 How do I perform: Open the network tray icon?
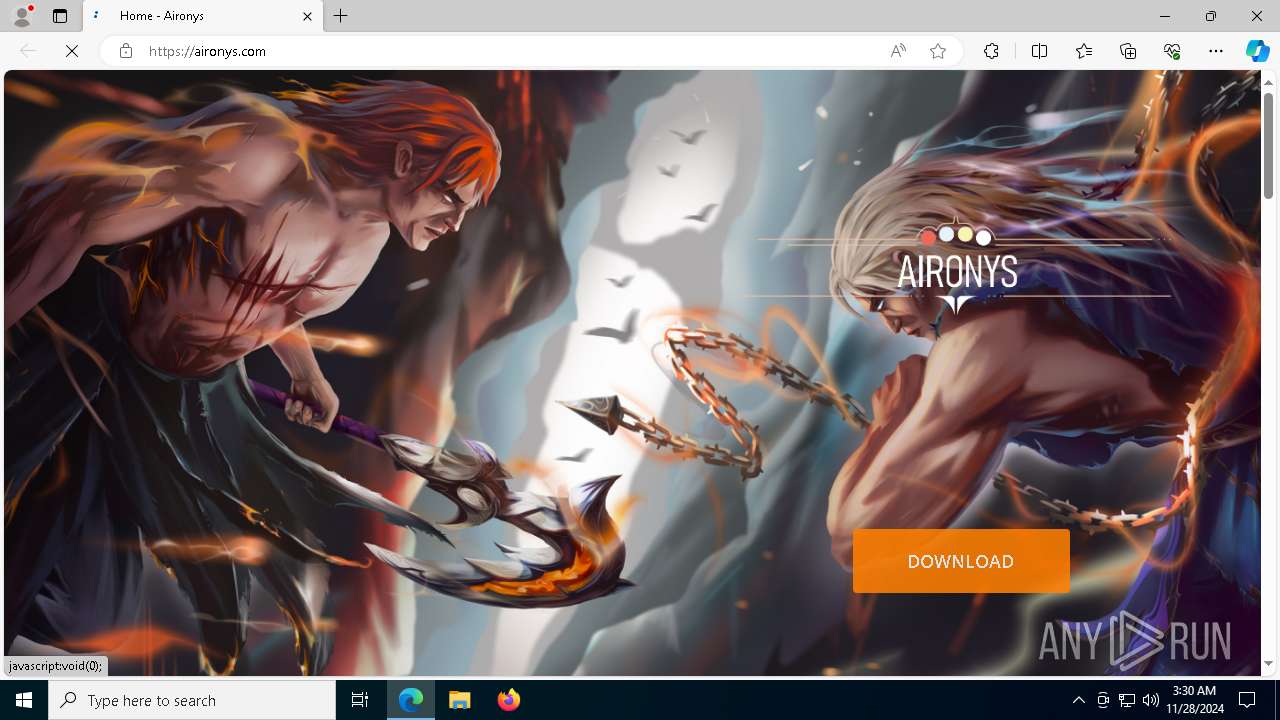[x=1127, y=700]
